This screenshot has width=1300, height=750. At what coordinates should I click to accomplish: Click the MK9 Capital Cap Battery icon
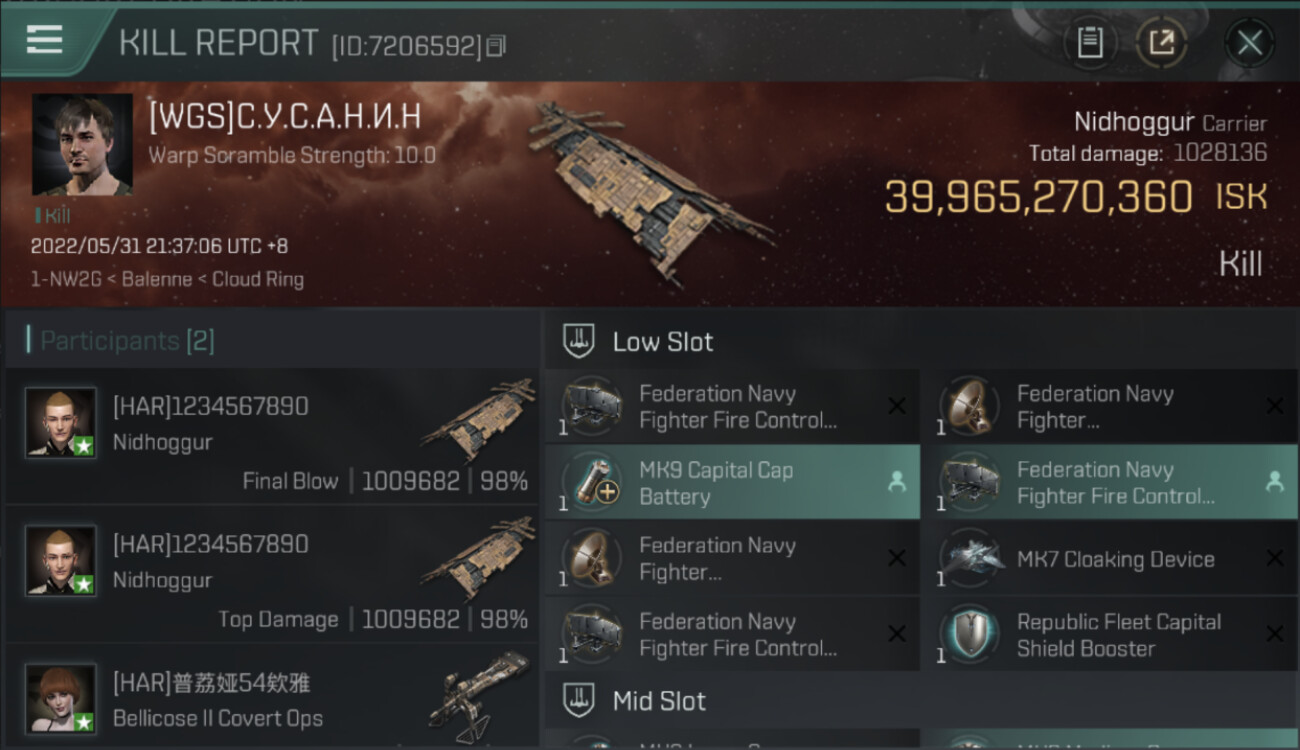593,482
